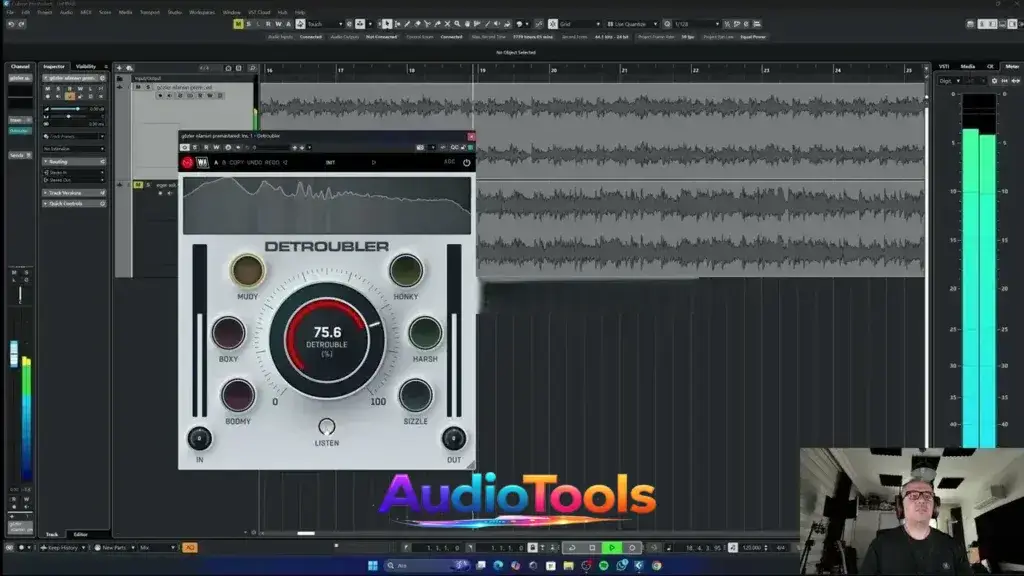This screenshot has width=1024, height=576.
Task: Toggle the Honky band button
Action: coord(406,270)
